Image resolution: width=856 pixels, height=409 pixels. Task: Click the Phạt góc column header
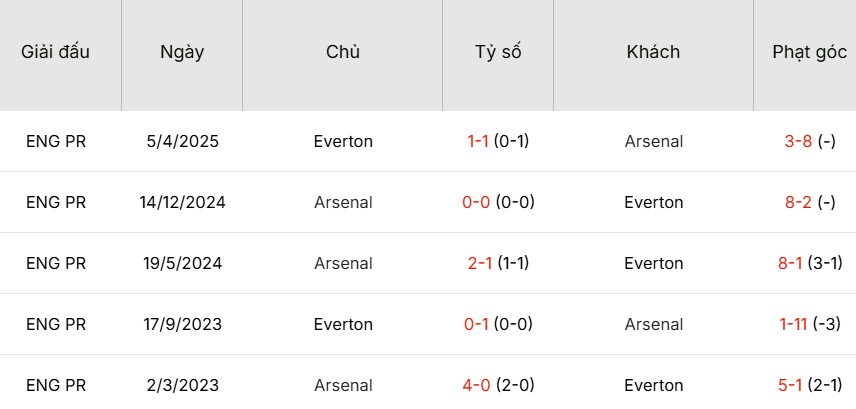[809, 53]
